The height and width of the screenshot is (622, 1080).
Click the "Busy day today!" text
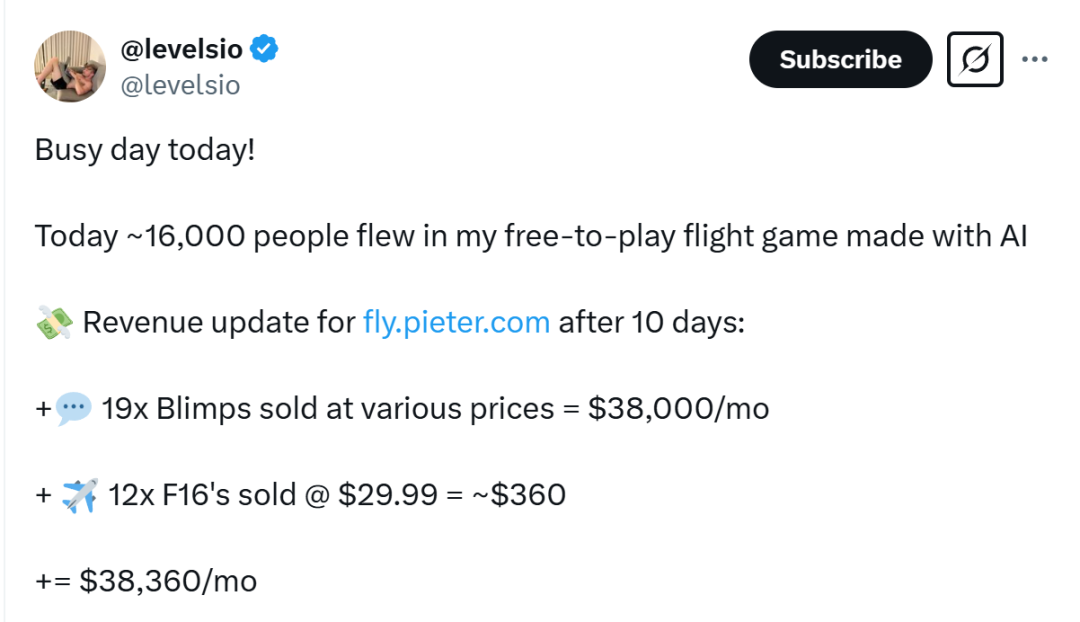145,150
